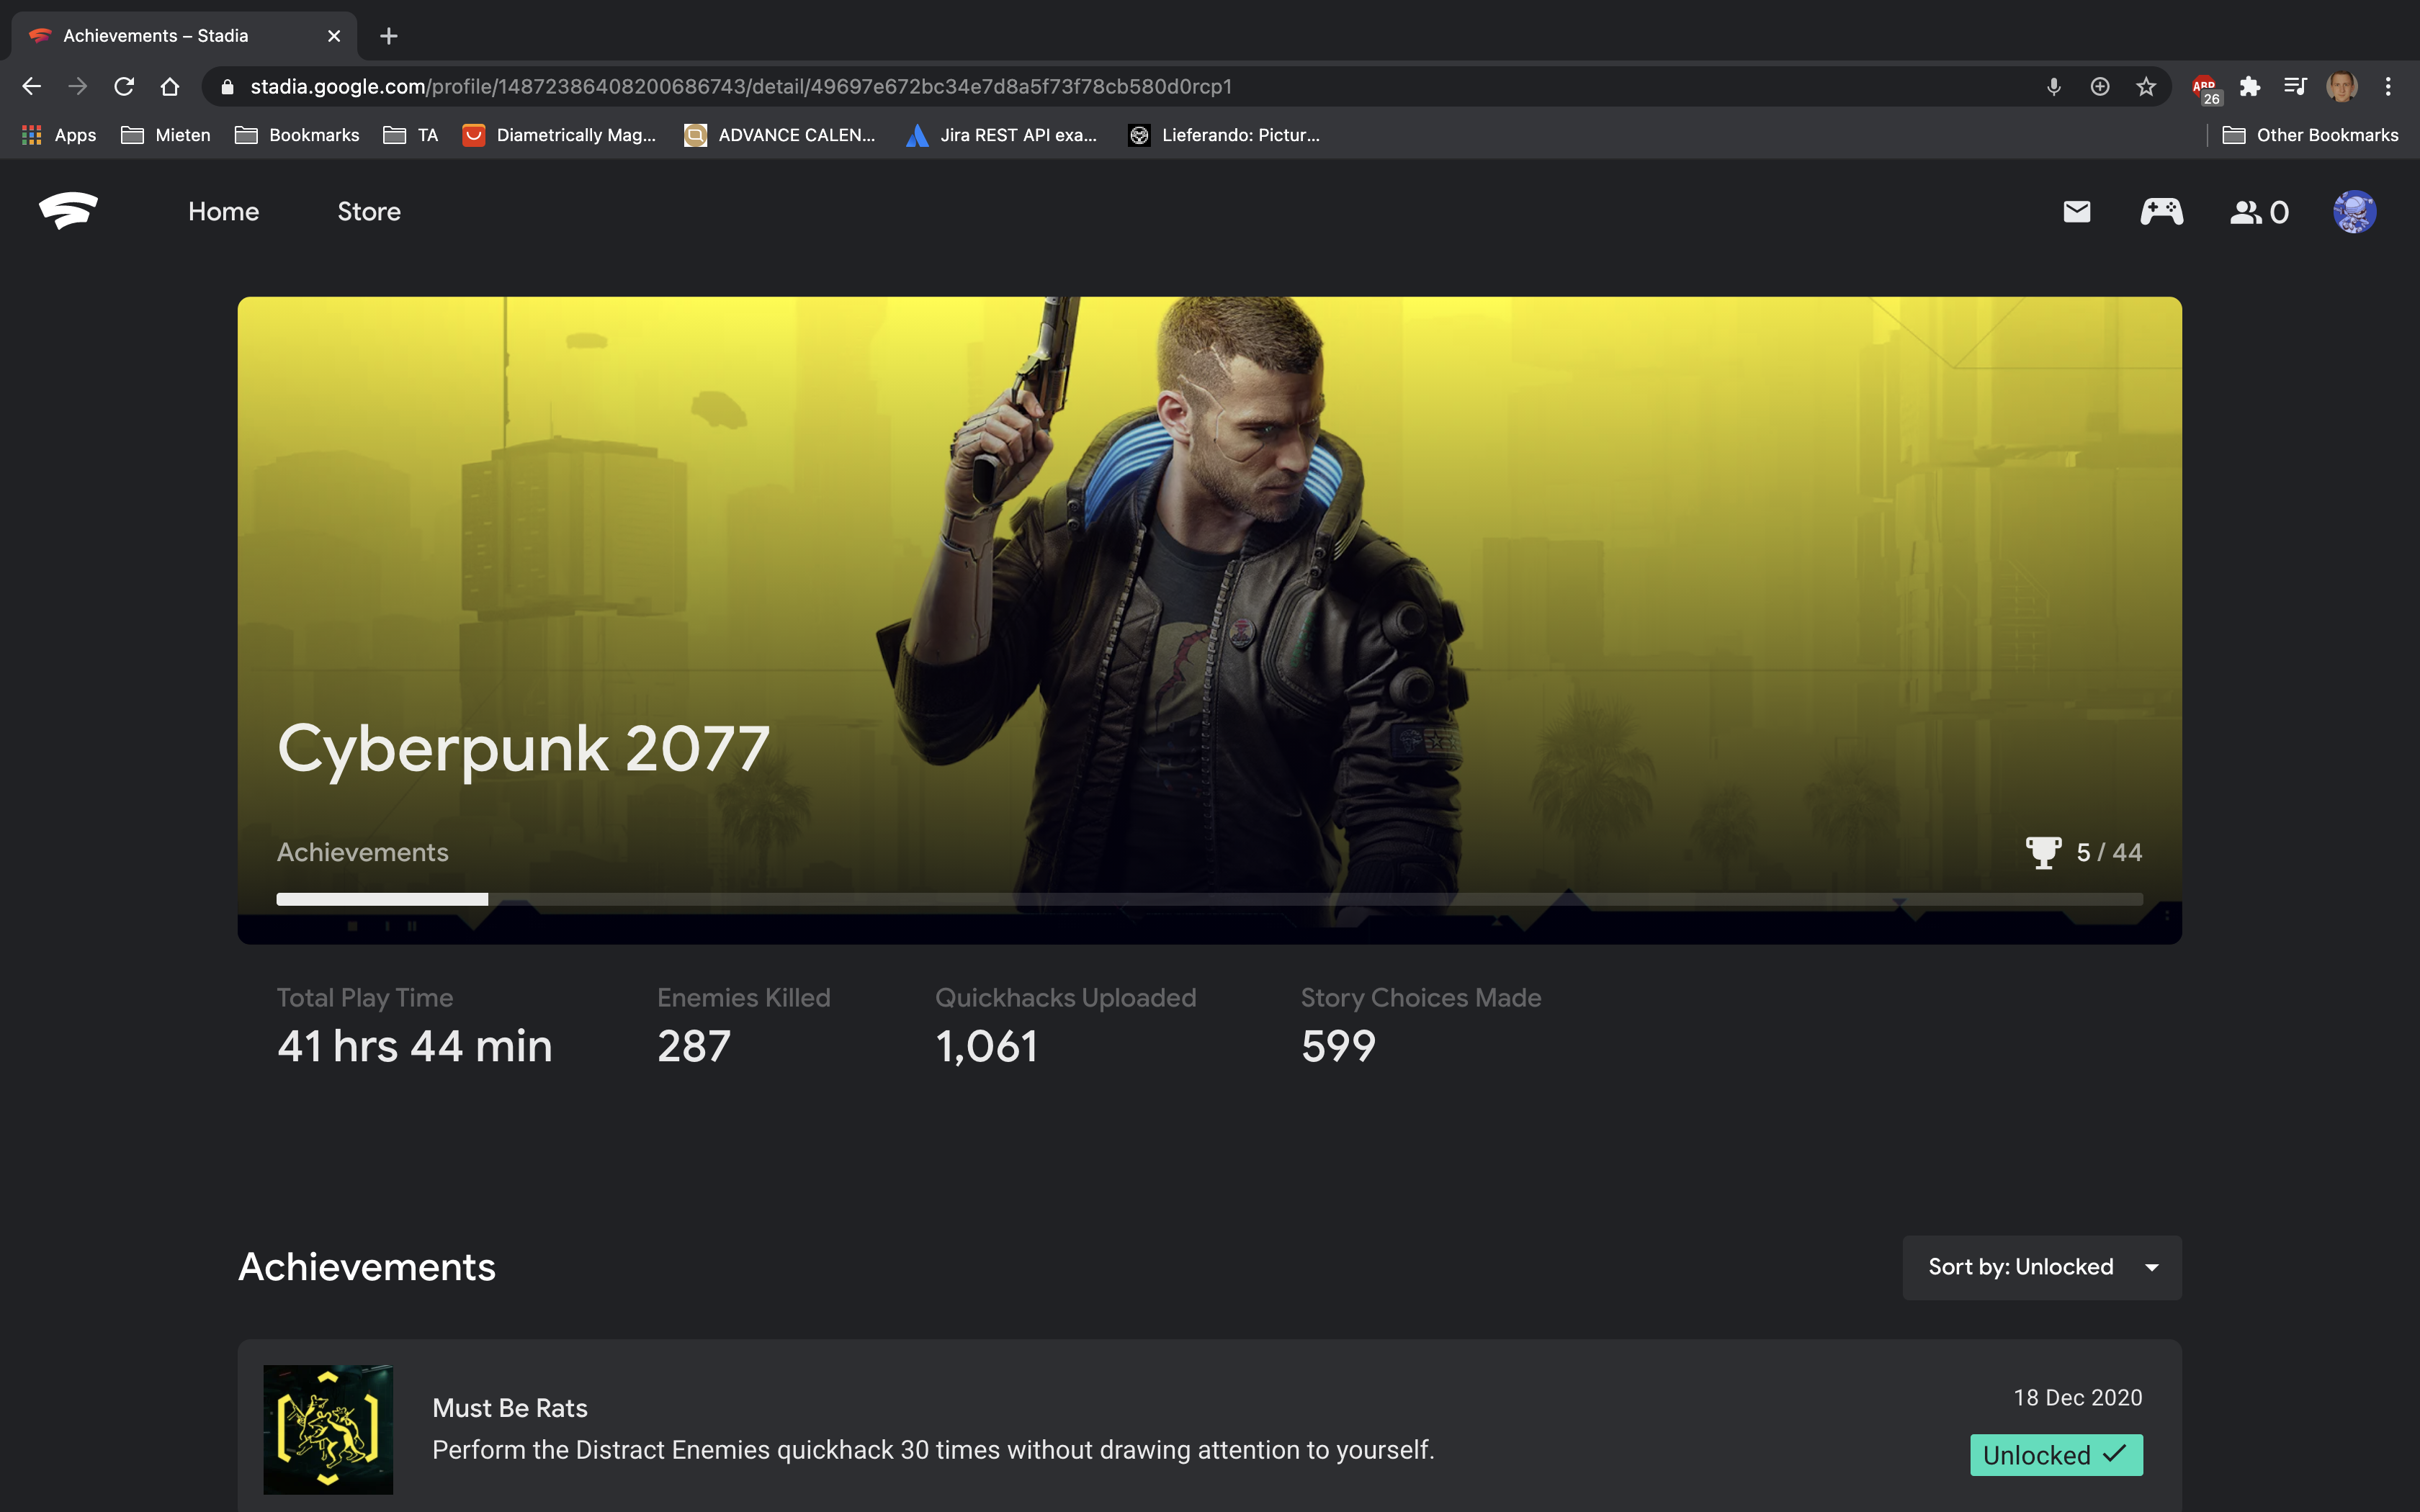Open Chrome profile avatar
The height and width of the screenshot is (1512, 2420).
click(2342, 87)
